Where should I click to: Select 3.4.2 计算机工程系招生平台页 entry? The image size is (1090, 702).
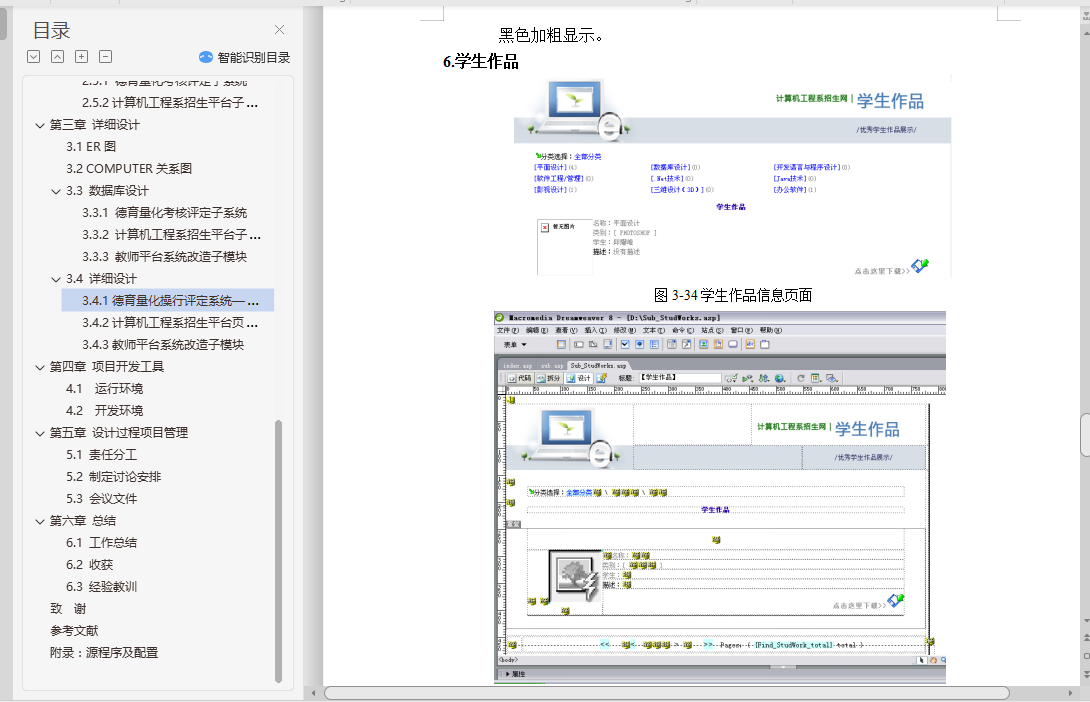(170, 323)
